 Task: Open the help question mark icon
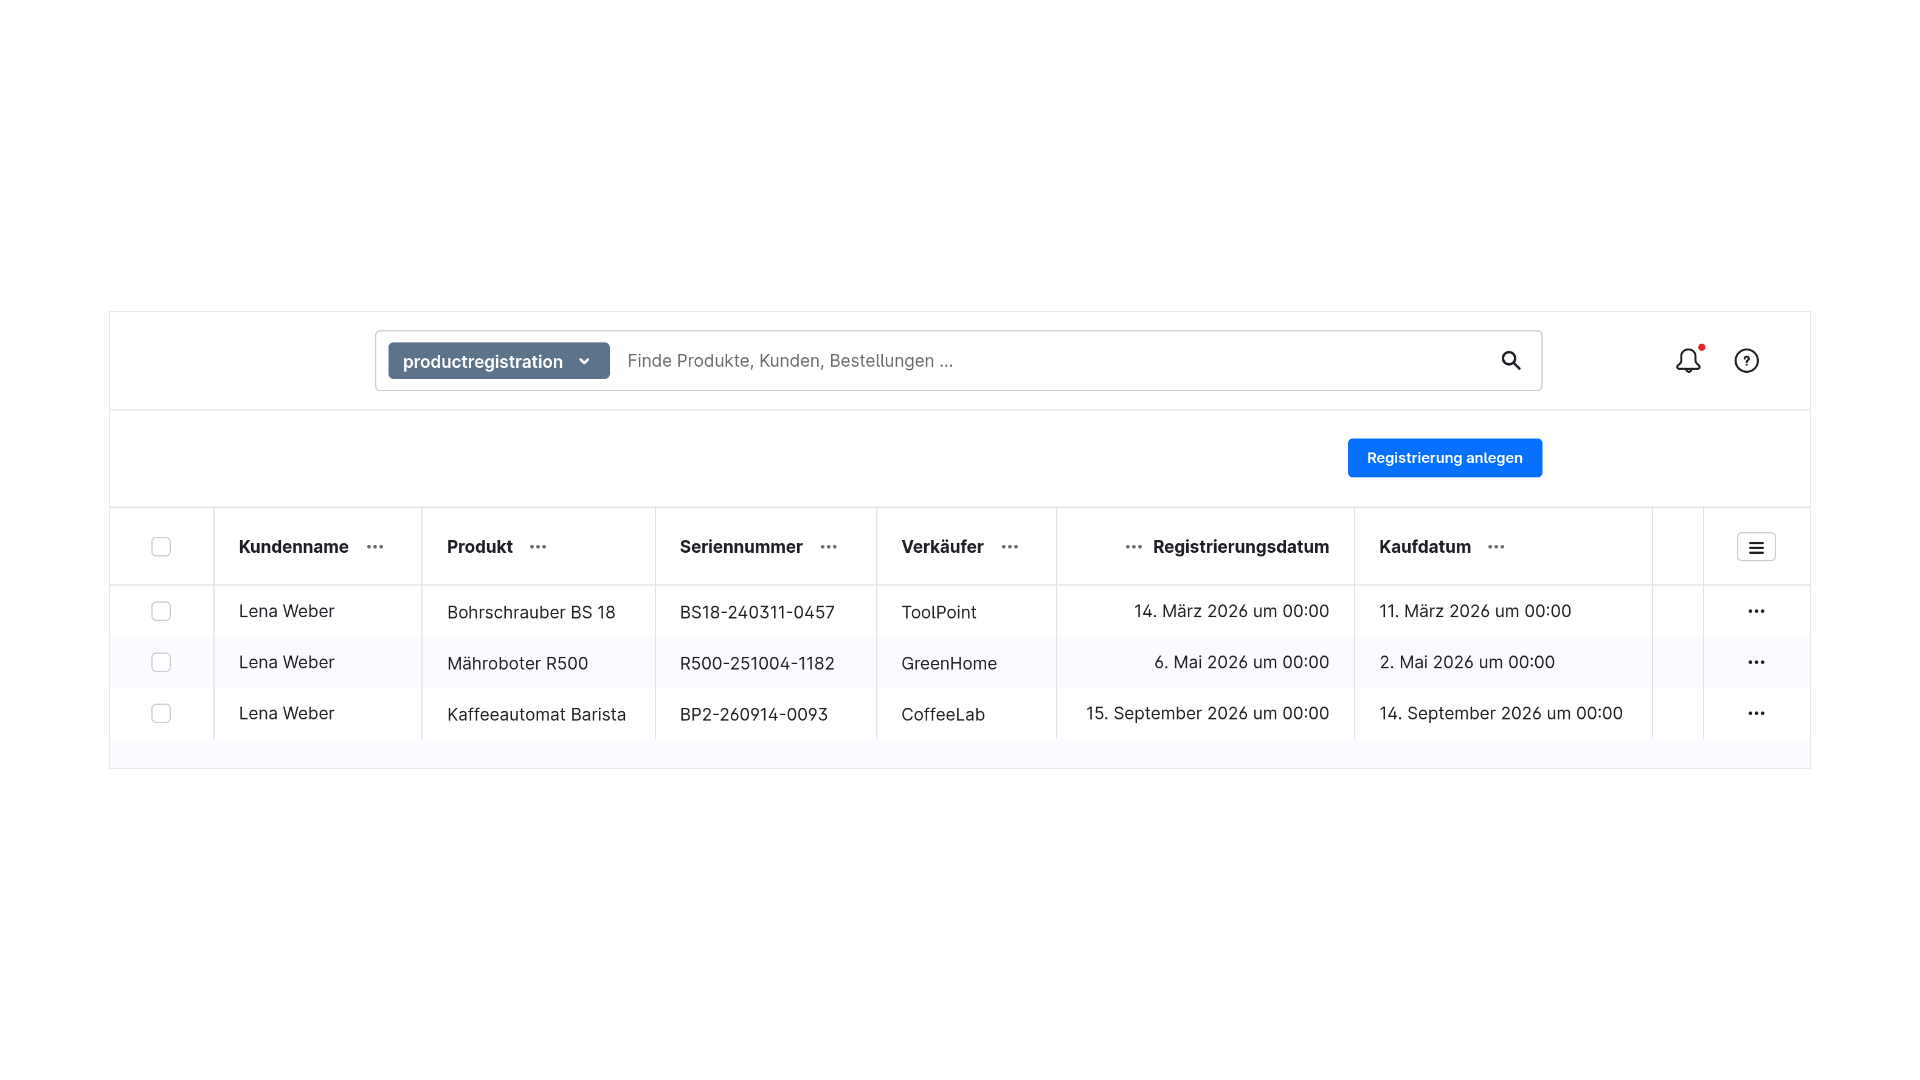(x=1746, y=361)
